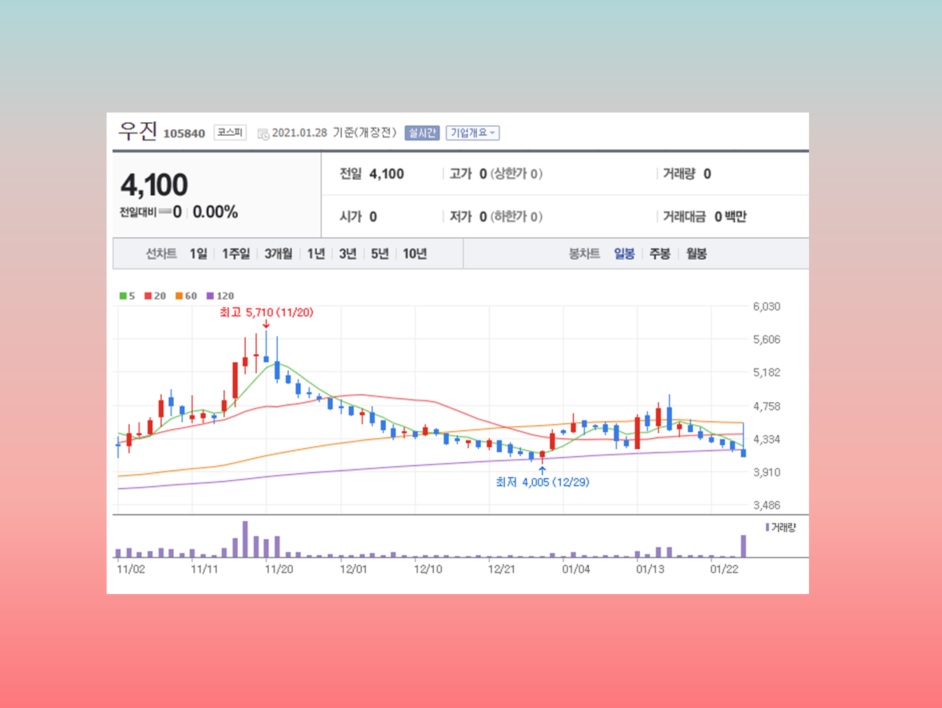Click the 실시간 button
The height and width of the screenshot is (708, 942).
(x=422, y=133)
